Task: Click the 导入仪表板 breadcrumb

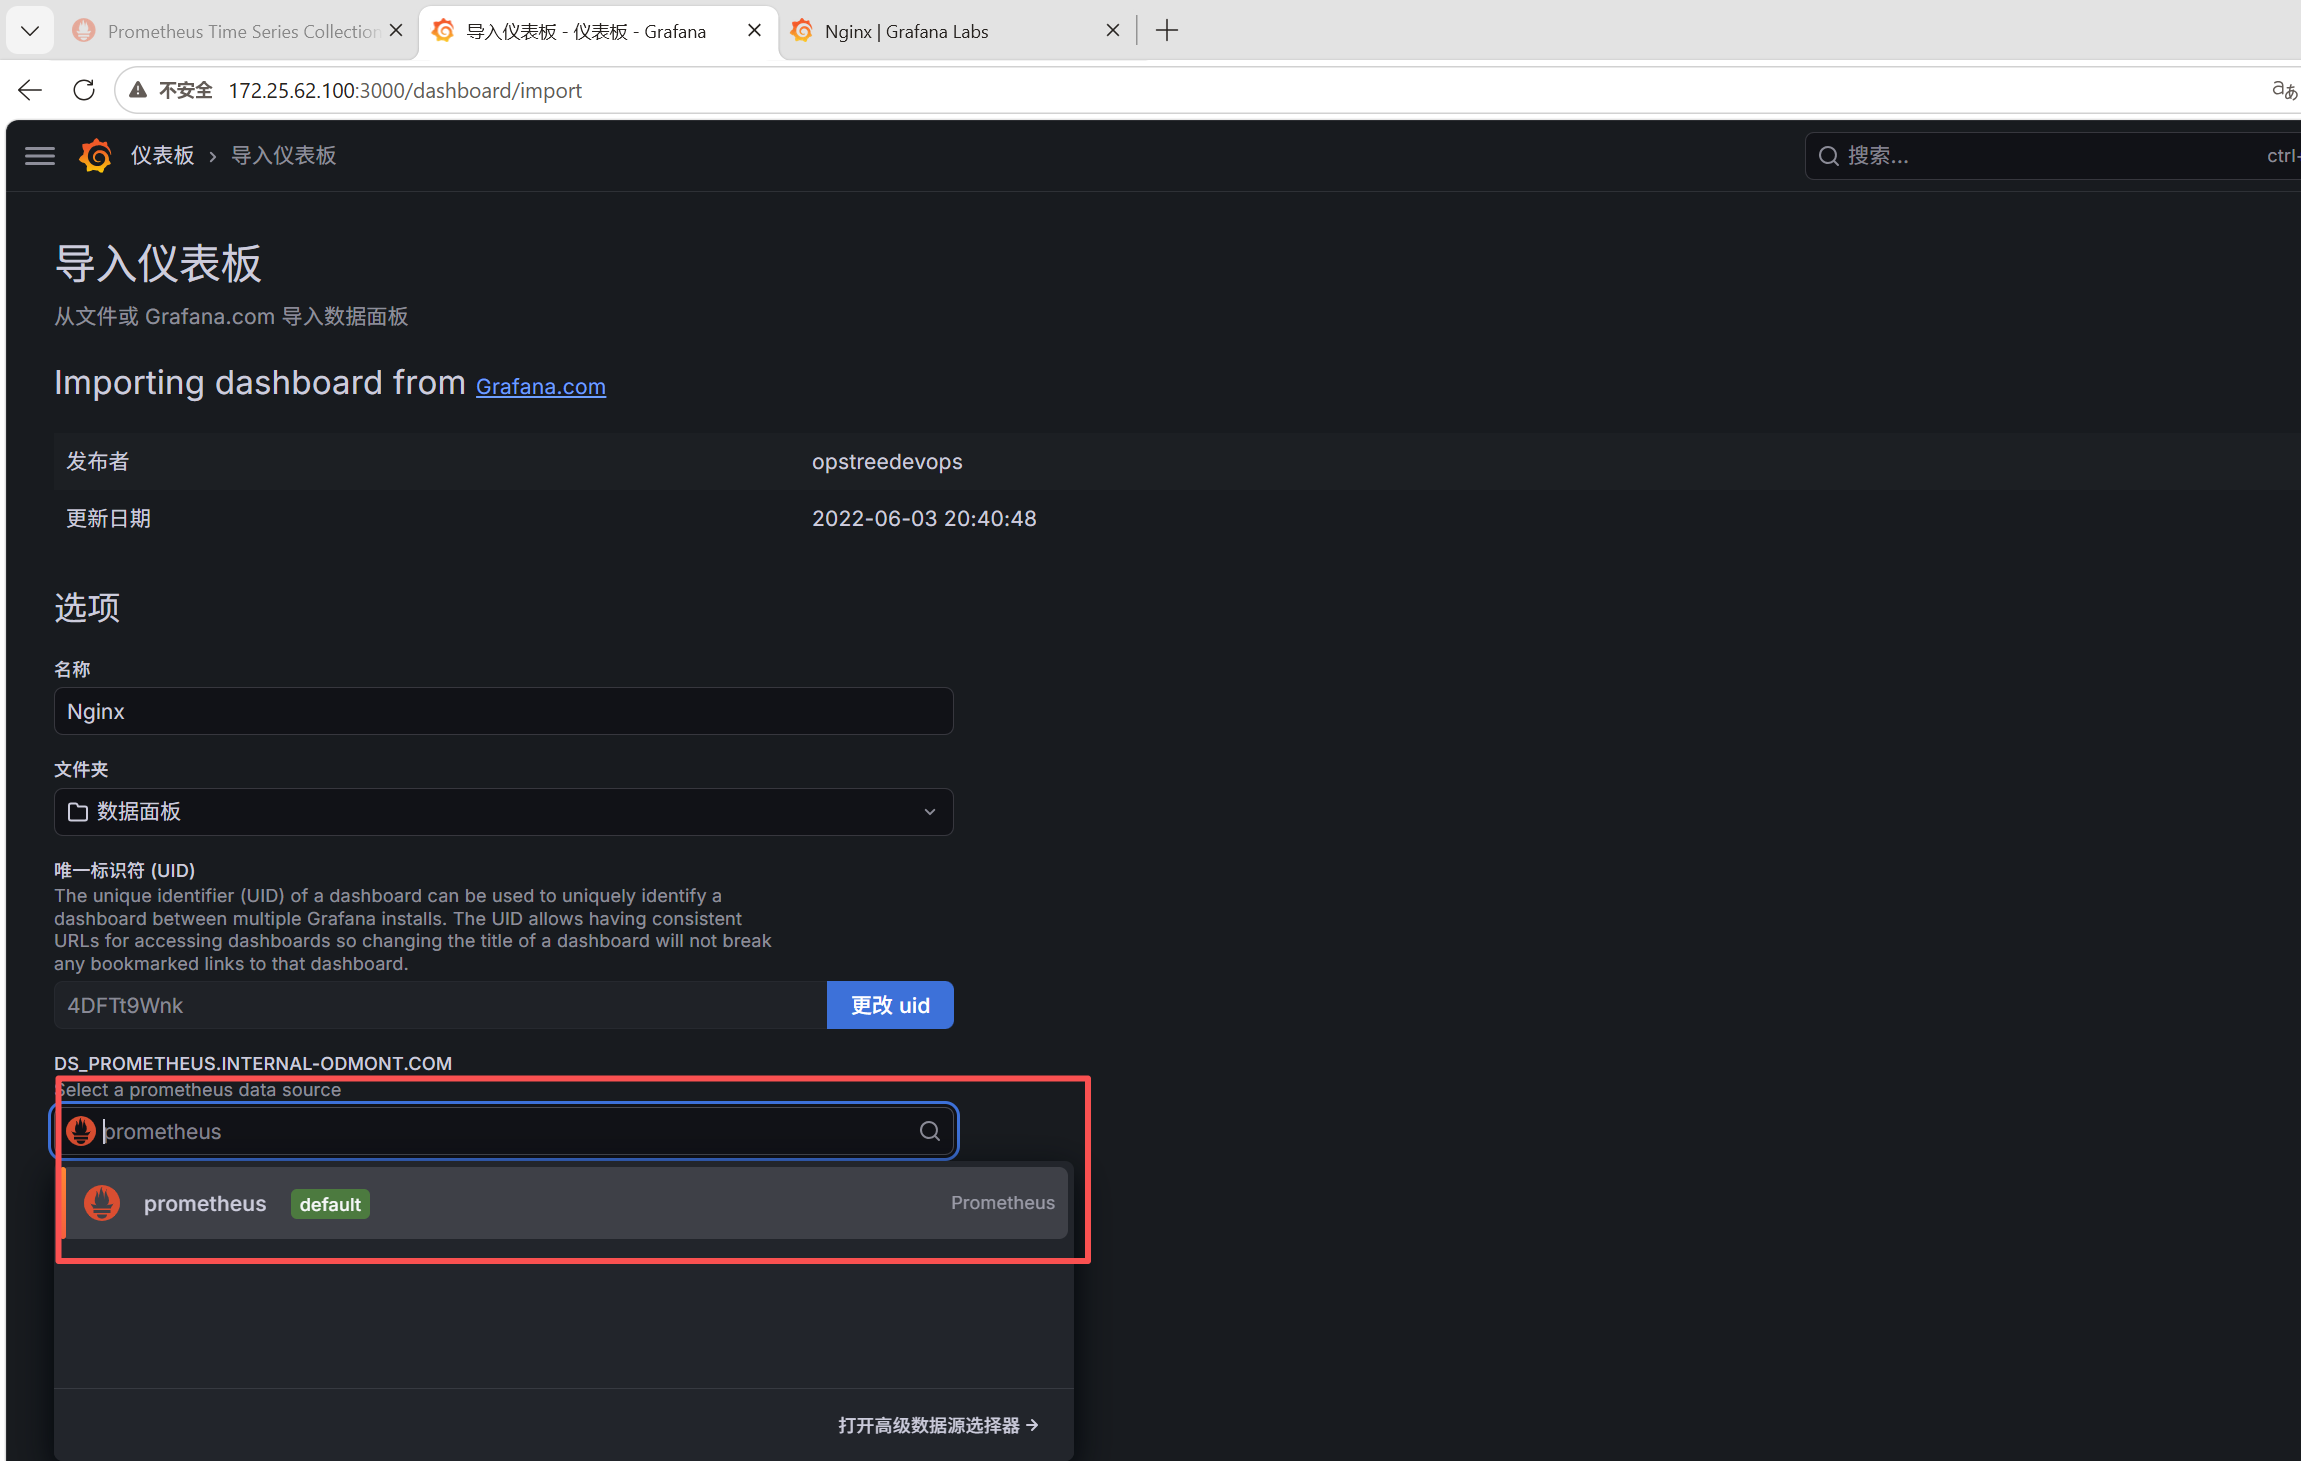Action: (284, 156)
